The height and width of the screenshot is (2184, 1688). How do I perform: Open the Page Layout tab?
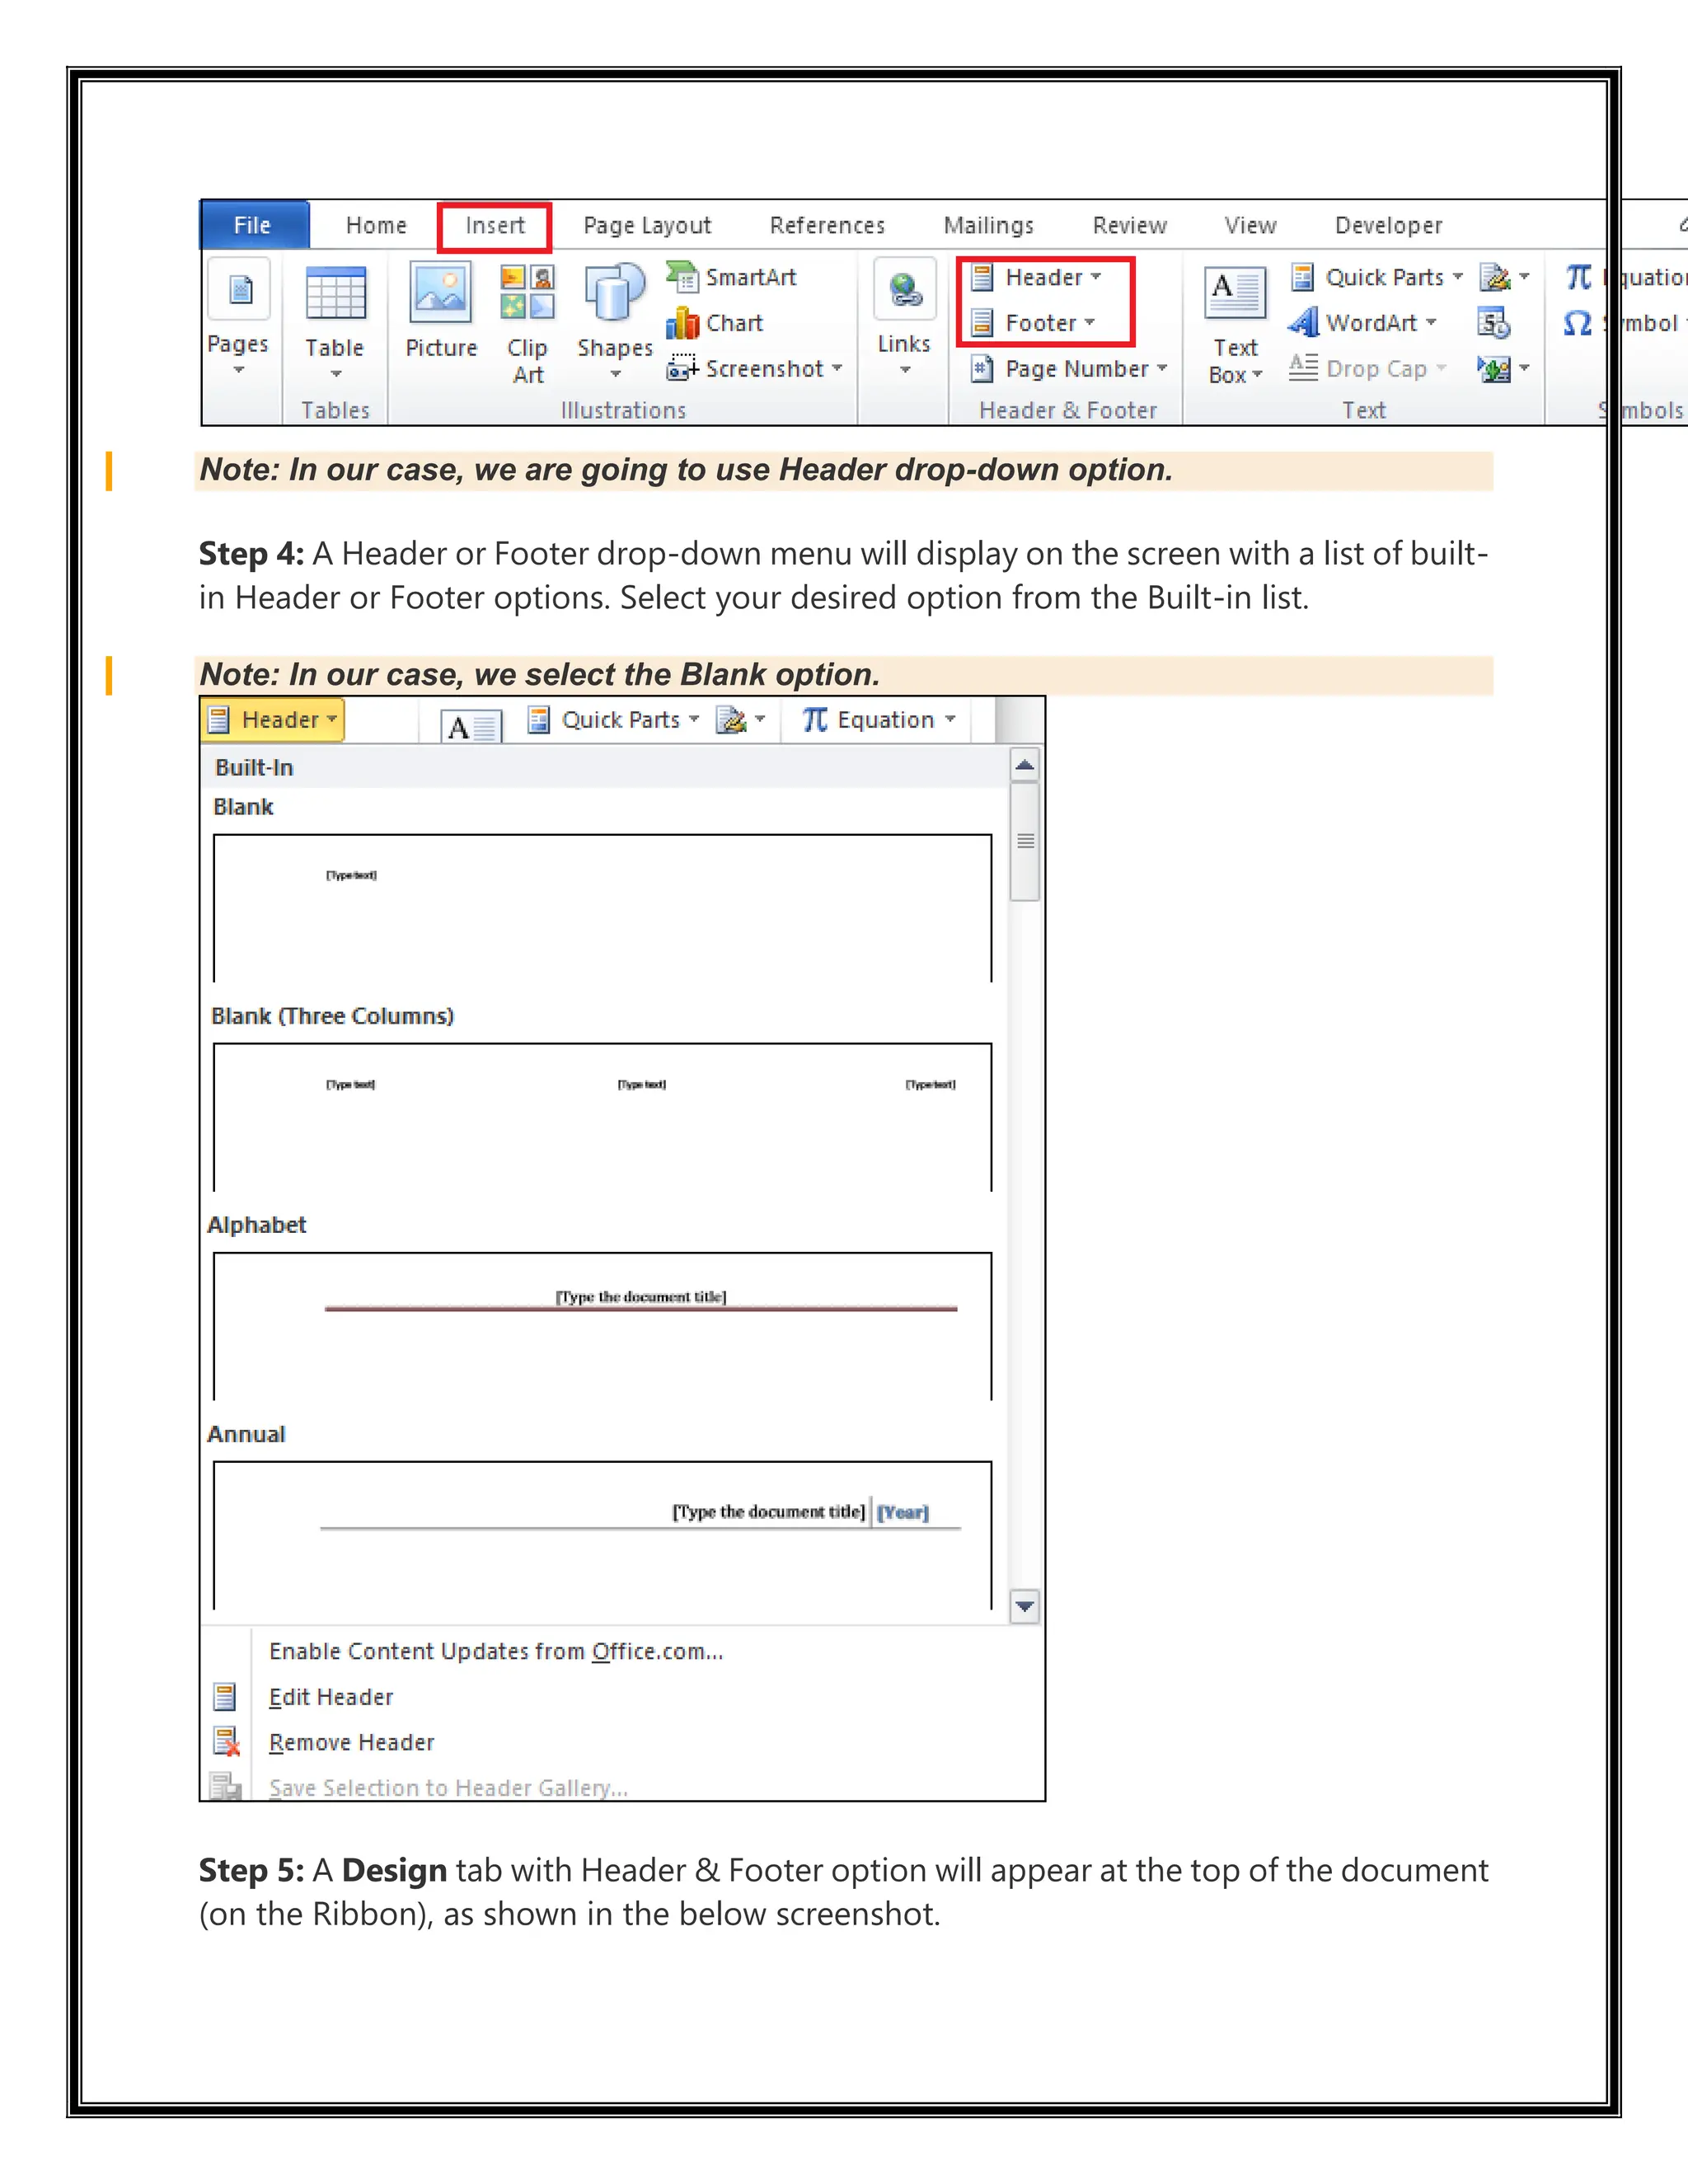(647, 225)
